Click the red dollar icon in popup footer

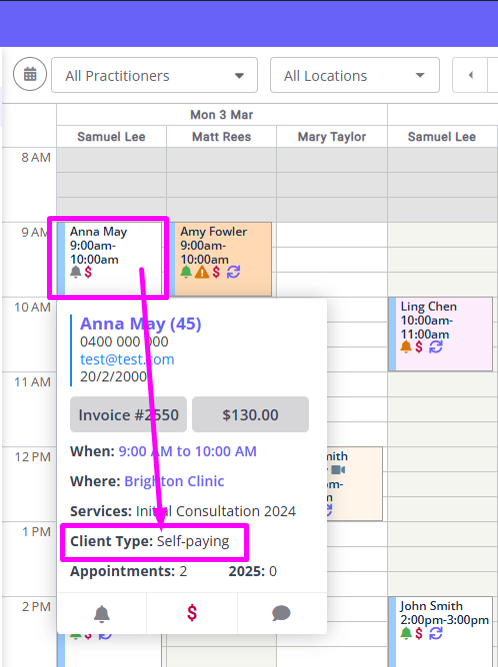tap(192, 613)
